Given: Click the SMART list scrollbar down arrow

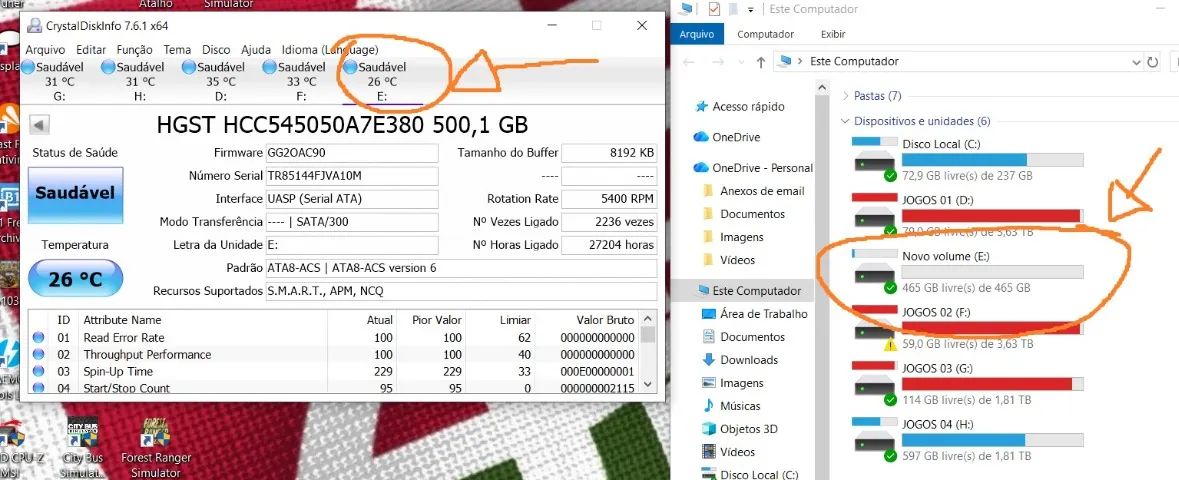Looking at the screenshot, I should [x=647, y=385].
